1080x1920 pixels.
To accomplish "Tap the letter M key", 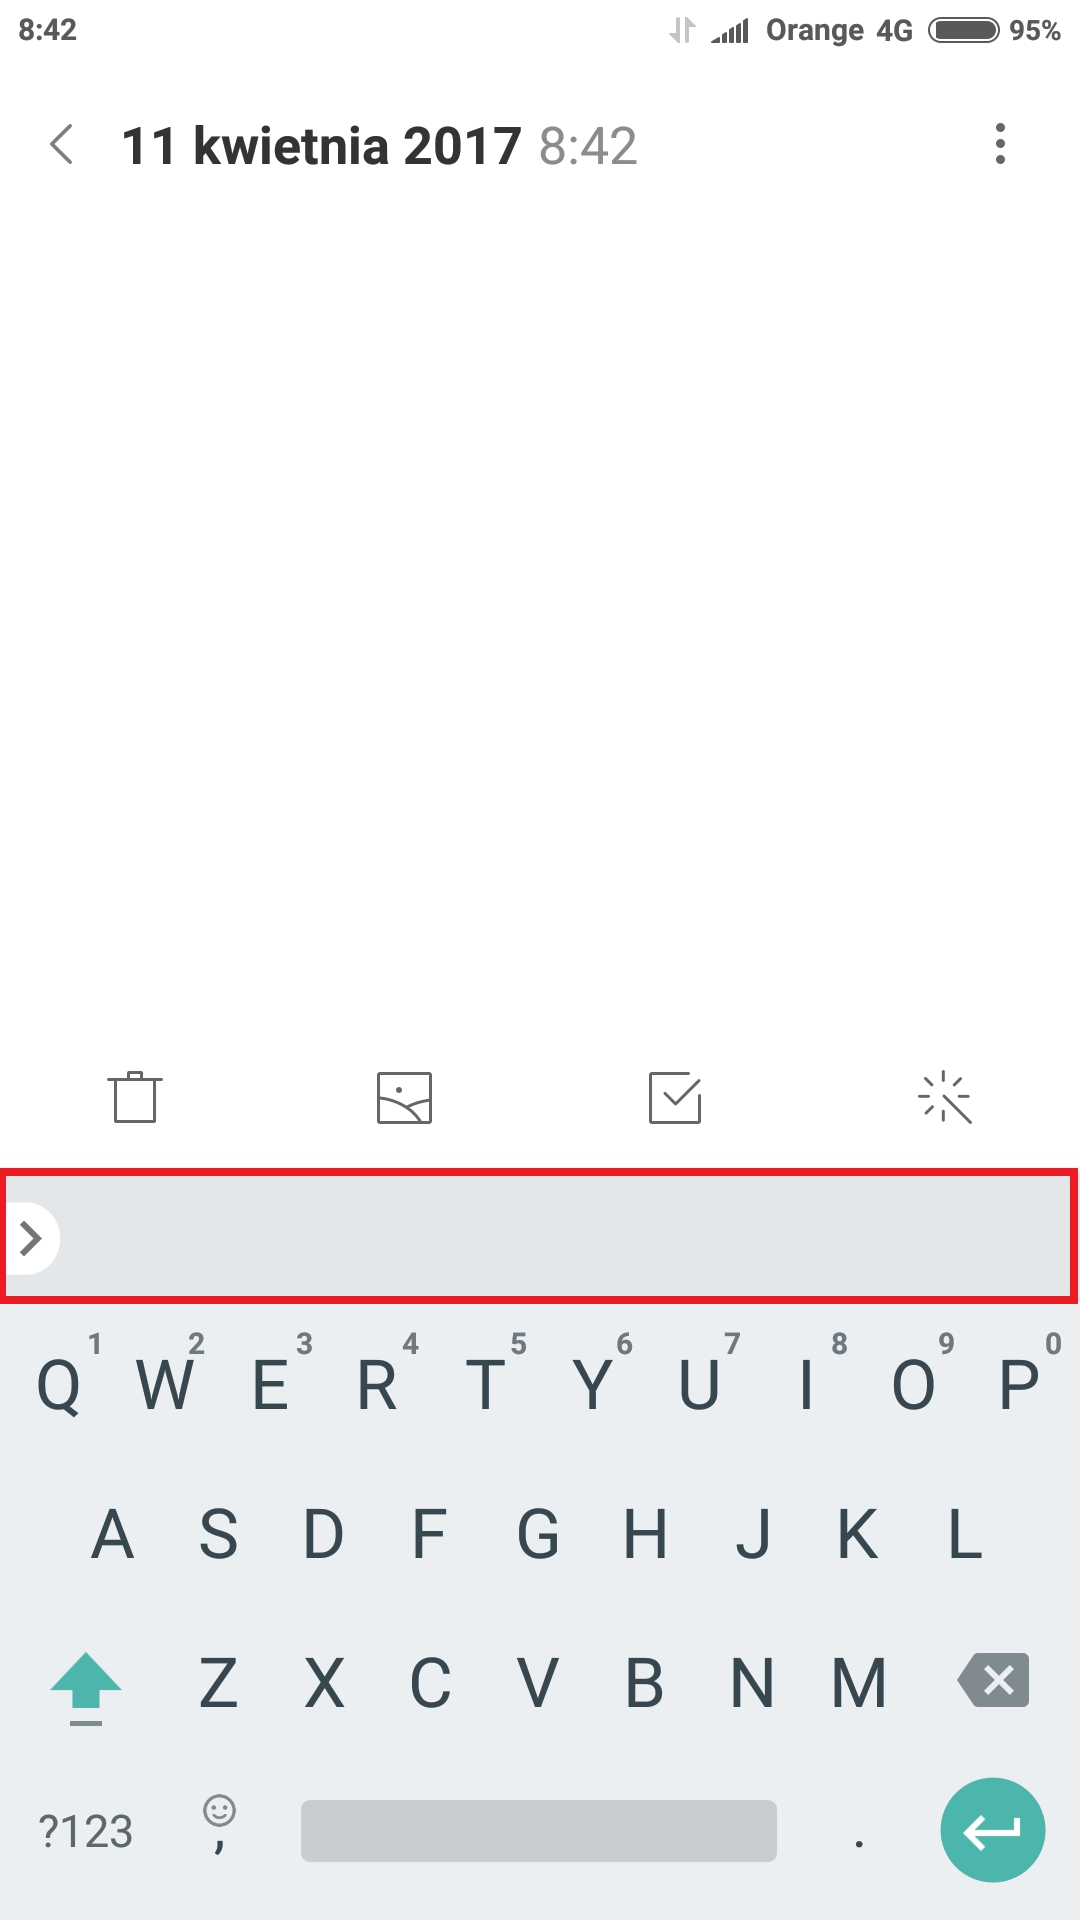I will 859,1683.
